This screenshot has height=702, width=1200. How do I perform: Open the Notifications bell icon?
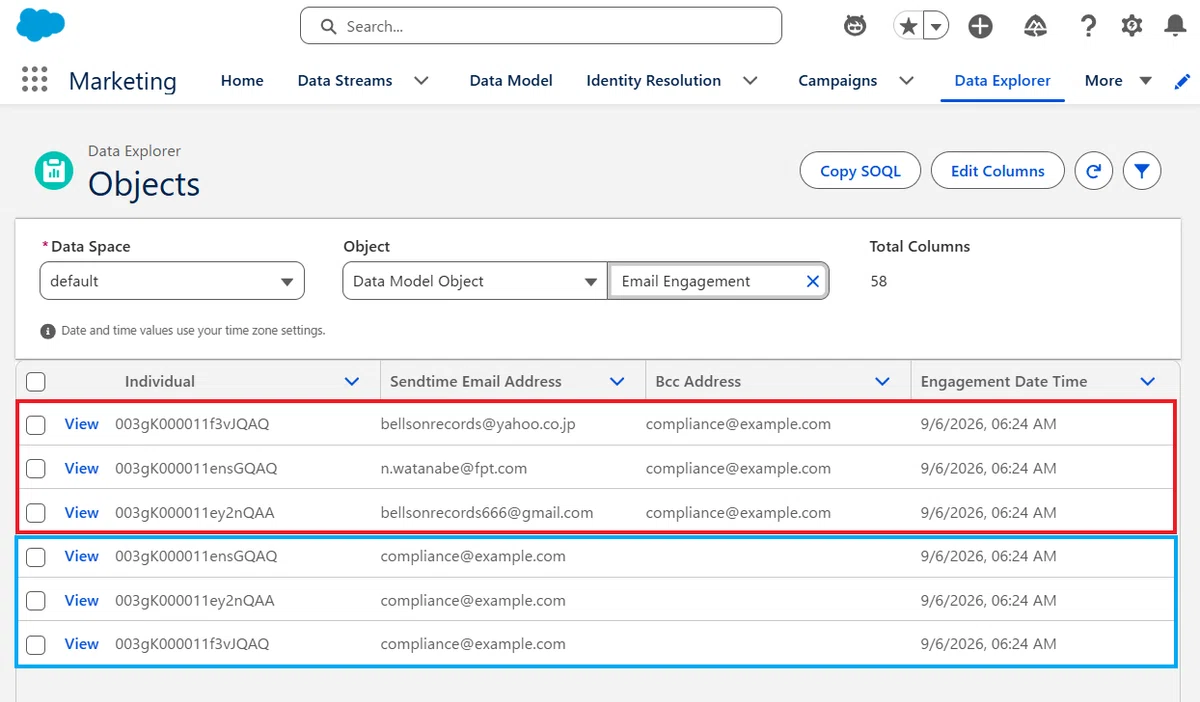(x=1176, y=27)
